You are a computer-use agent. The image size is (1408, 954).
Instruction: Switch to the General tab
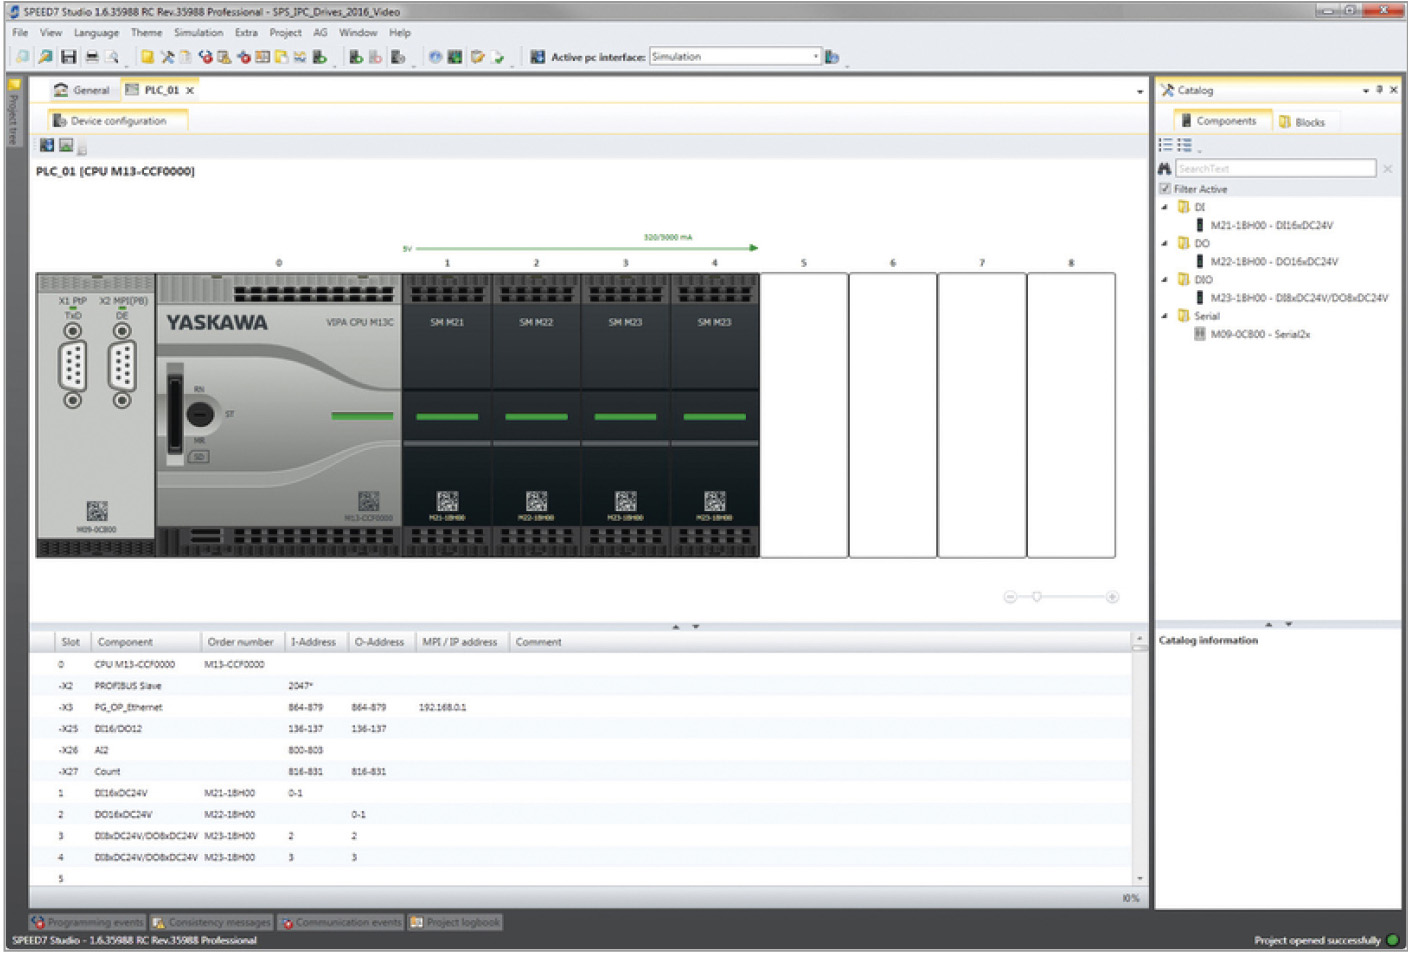coord(82,90)
